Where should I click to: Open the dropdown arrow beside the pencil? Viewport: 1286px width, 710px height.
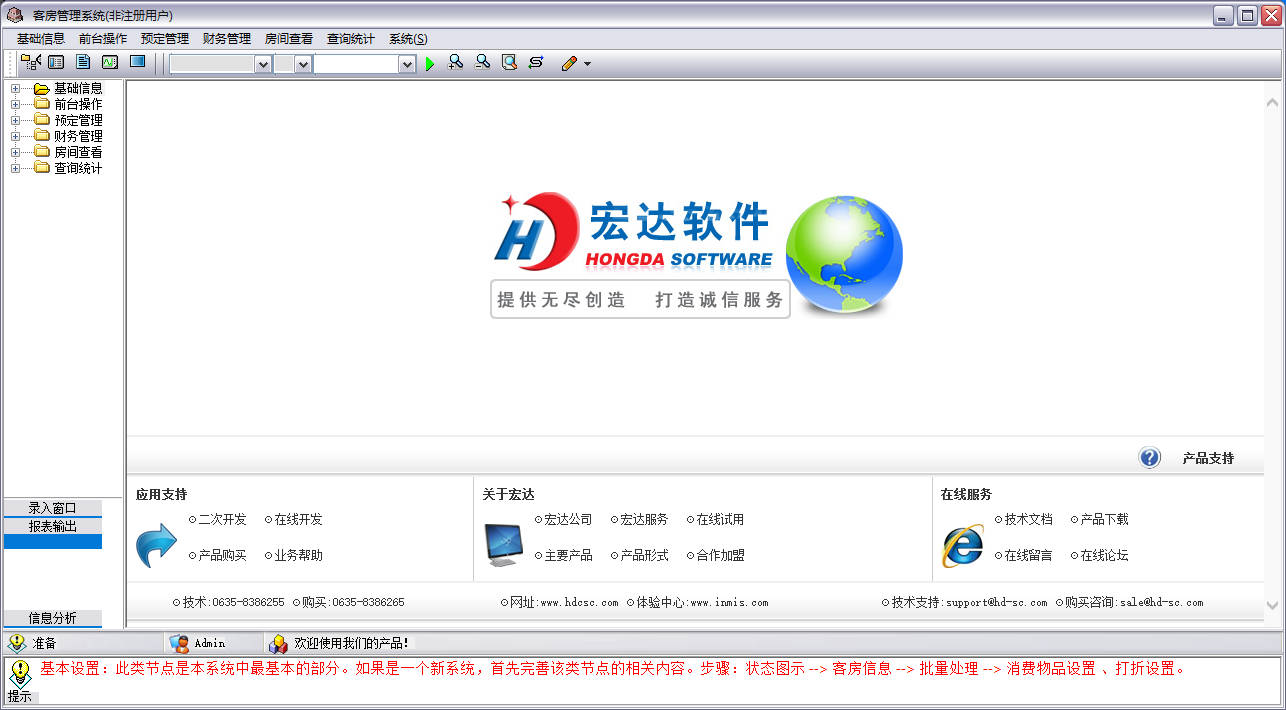click(x=587, y=64)
